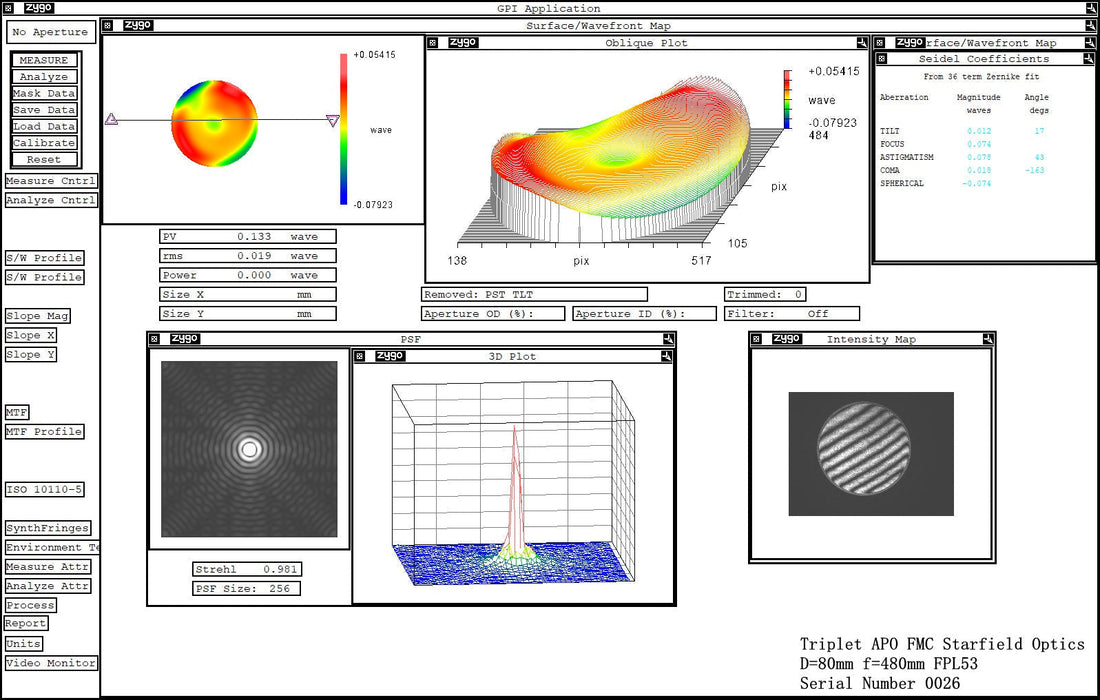1100x700 pixels.
Task: Select the left triangle profile marker
Action: click(111, 119)
